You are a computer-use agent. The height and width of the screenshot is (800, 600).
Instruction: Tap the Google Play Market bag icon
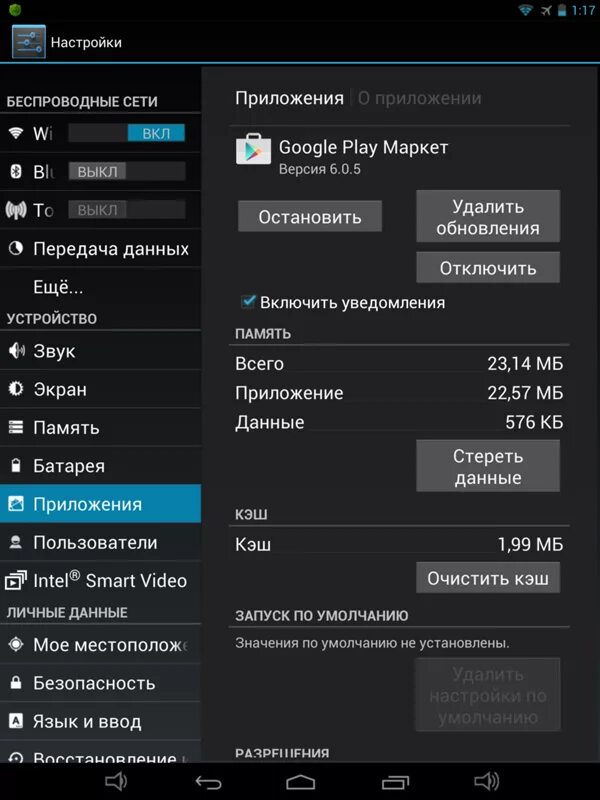(x=253, y=149)
